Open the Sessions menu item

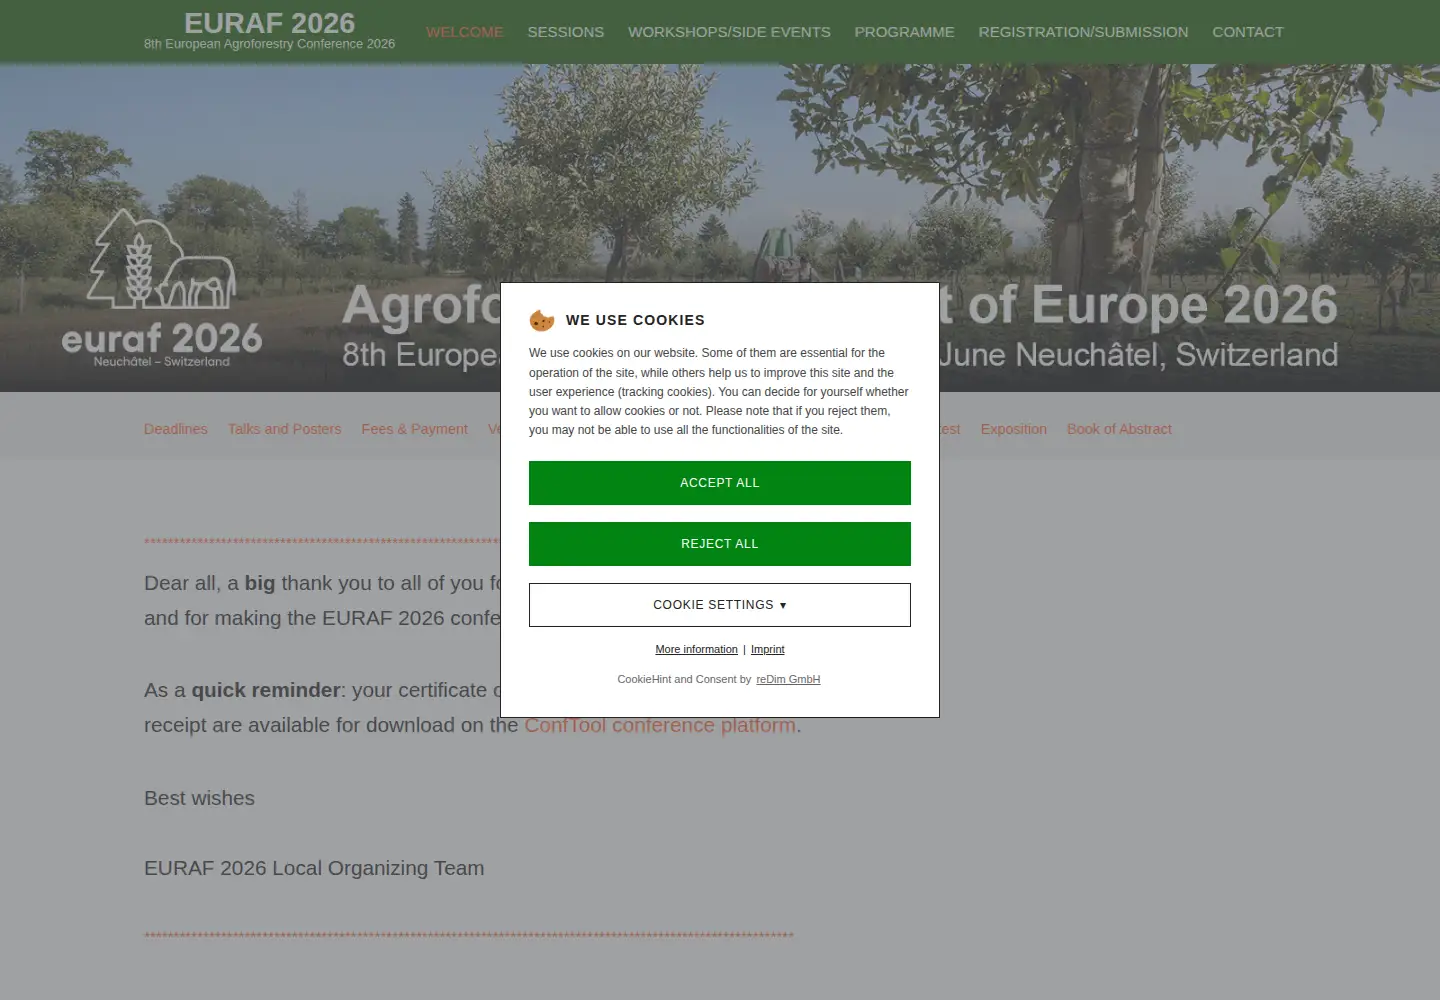click(566, 32)
